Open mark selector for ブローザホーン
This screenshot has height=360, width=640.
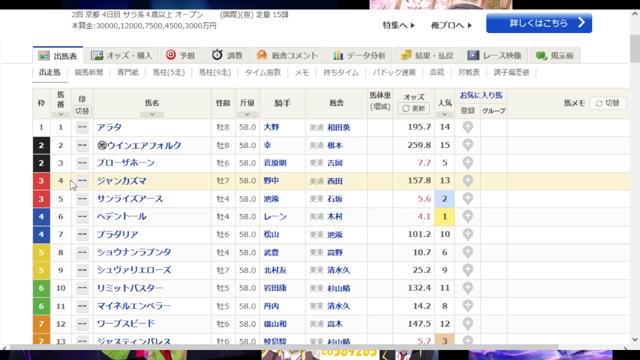point(82,163)
